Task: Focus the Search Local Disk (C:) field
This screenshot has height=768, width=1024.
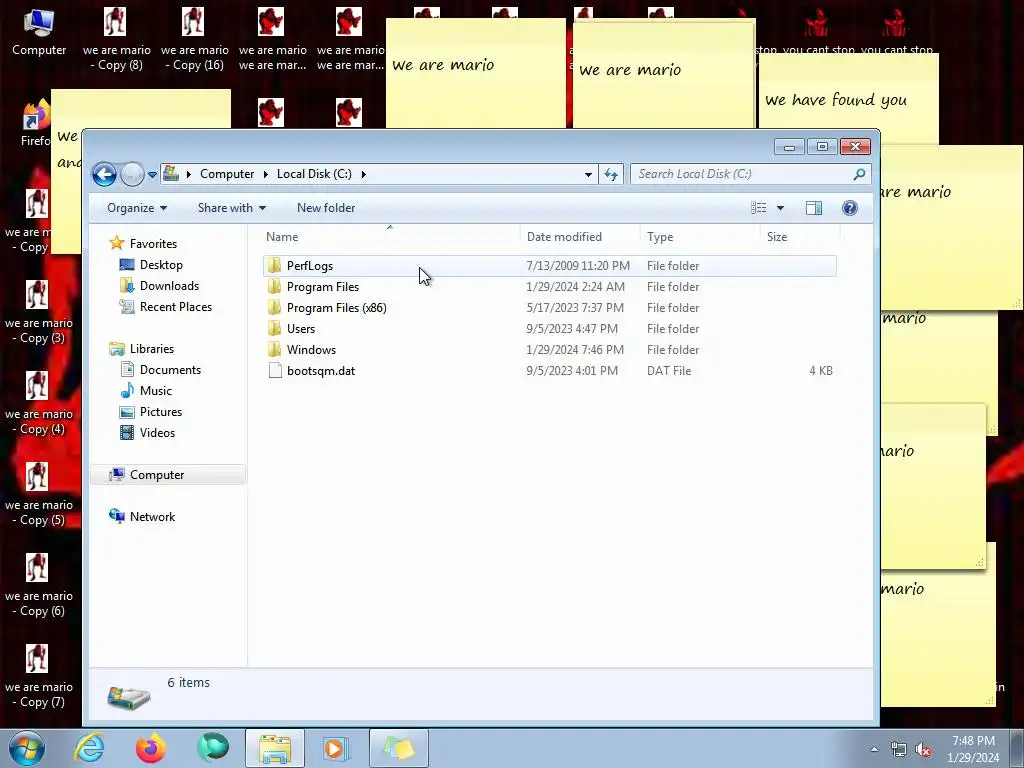Action: pos(750,174)
